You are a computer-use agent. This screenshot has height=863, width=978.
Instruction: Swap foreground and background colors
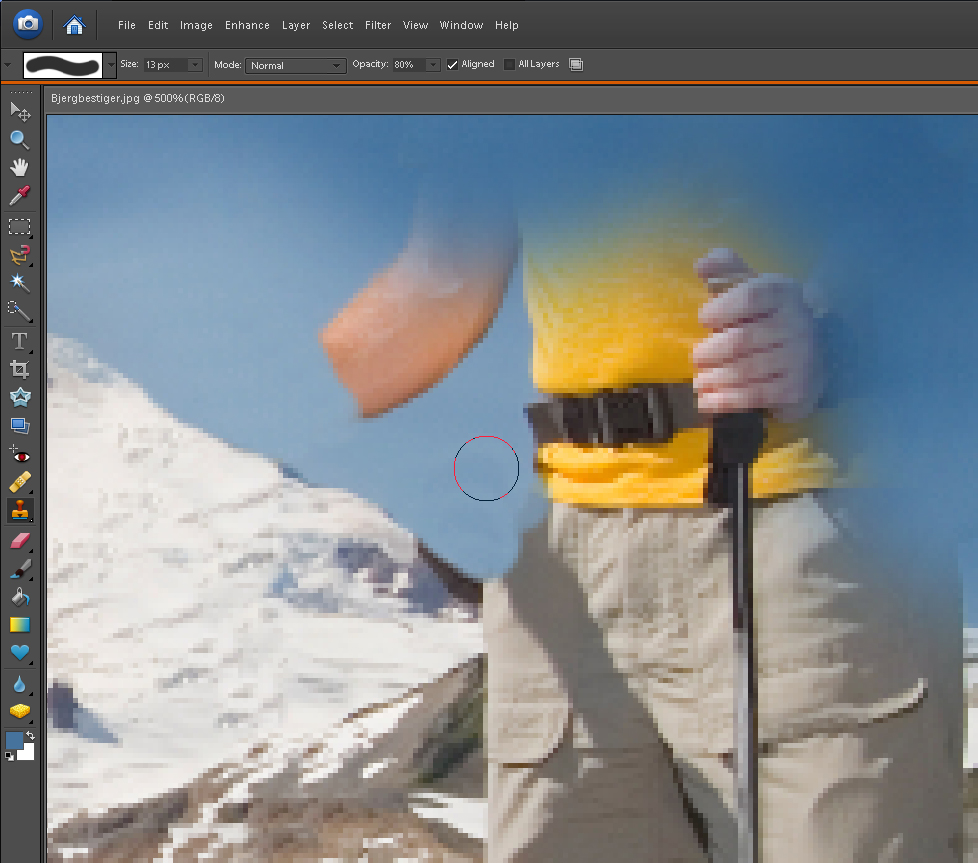30,736
